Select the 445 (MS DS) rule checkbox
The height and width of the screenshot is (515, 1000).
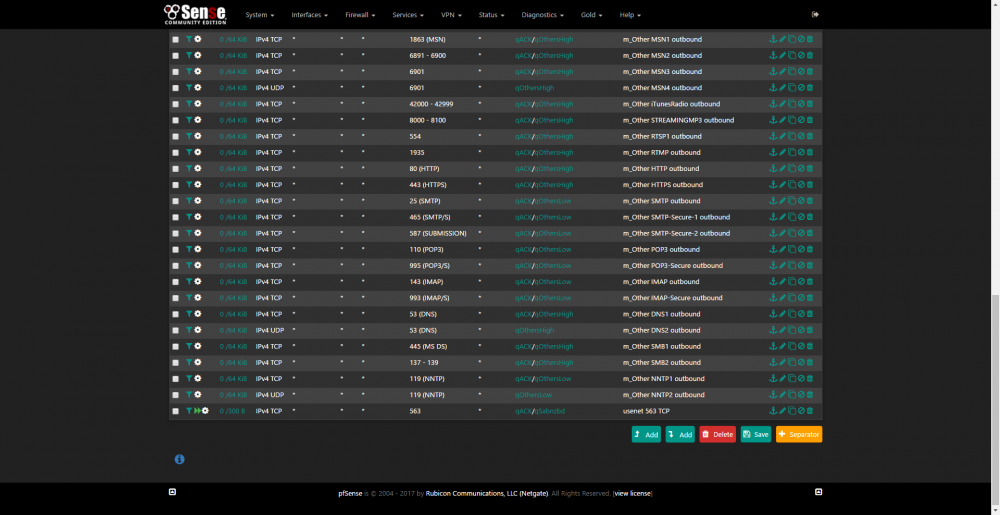pos(175,347)
